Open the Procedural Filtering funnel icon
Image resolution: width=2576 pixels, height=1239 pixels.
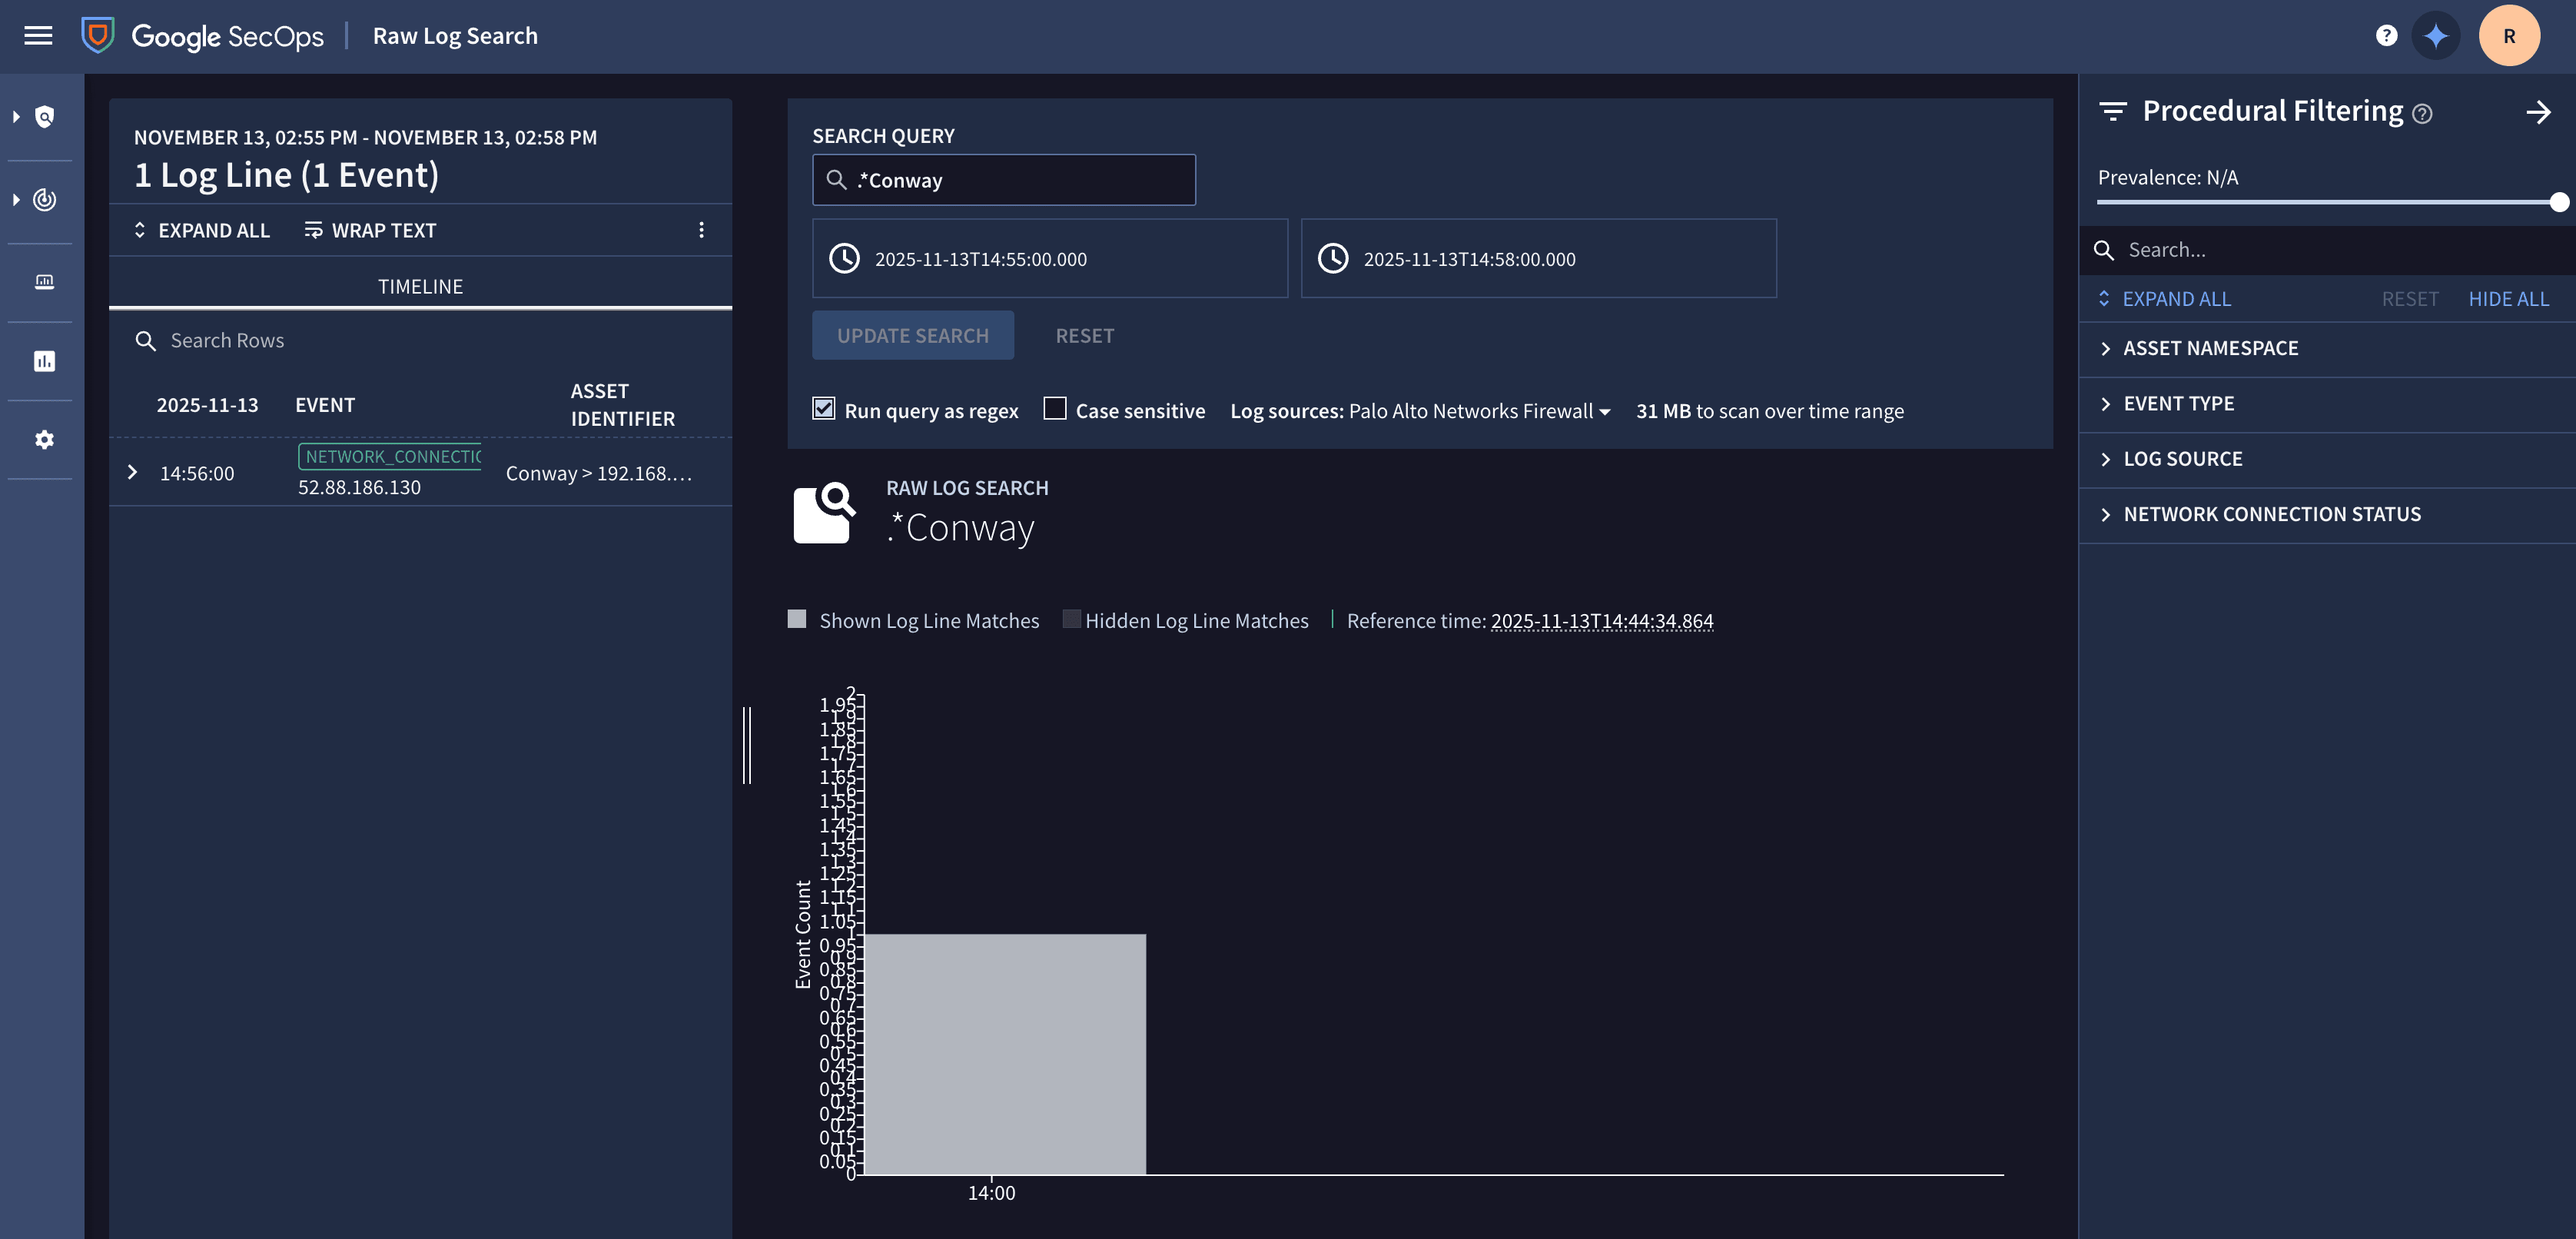tap(2115, 111)
